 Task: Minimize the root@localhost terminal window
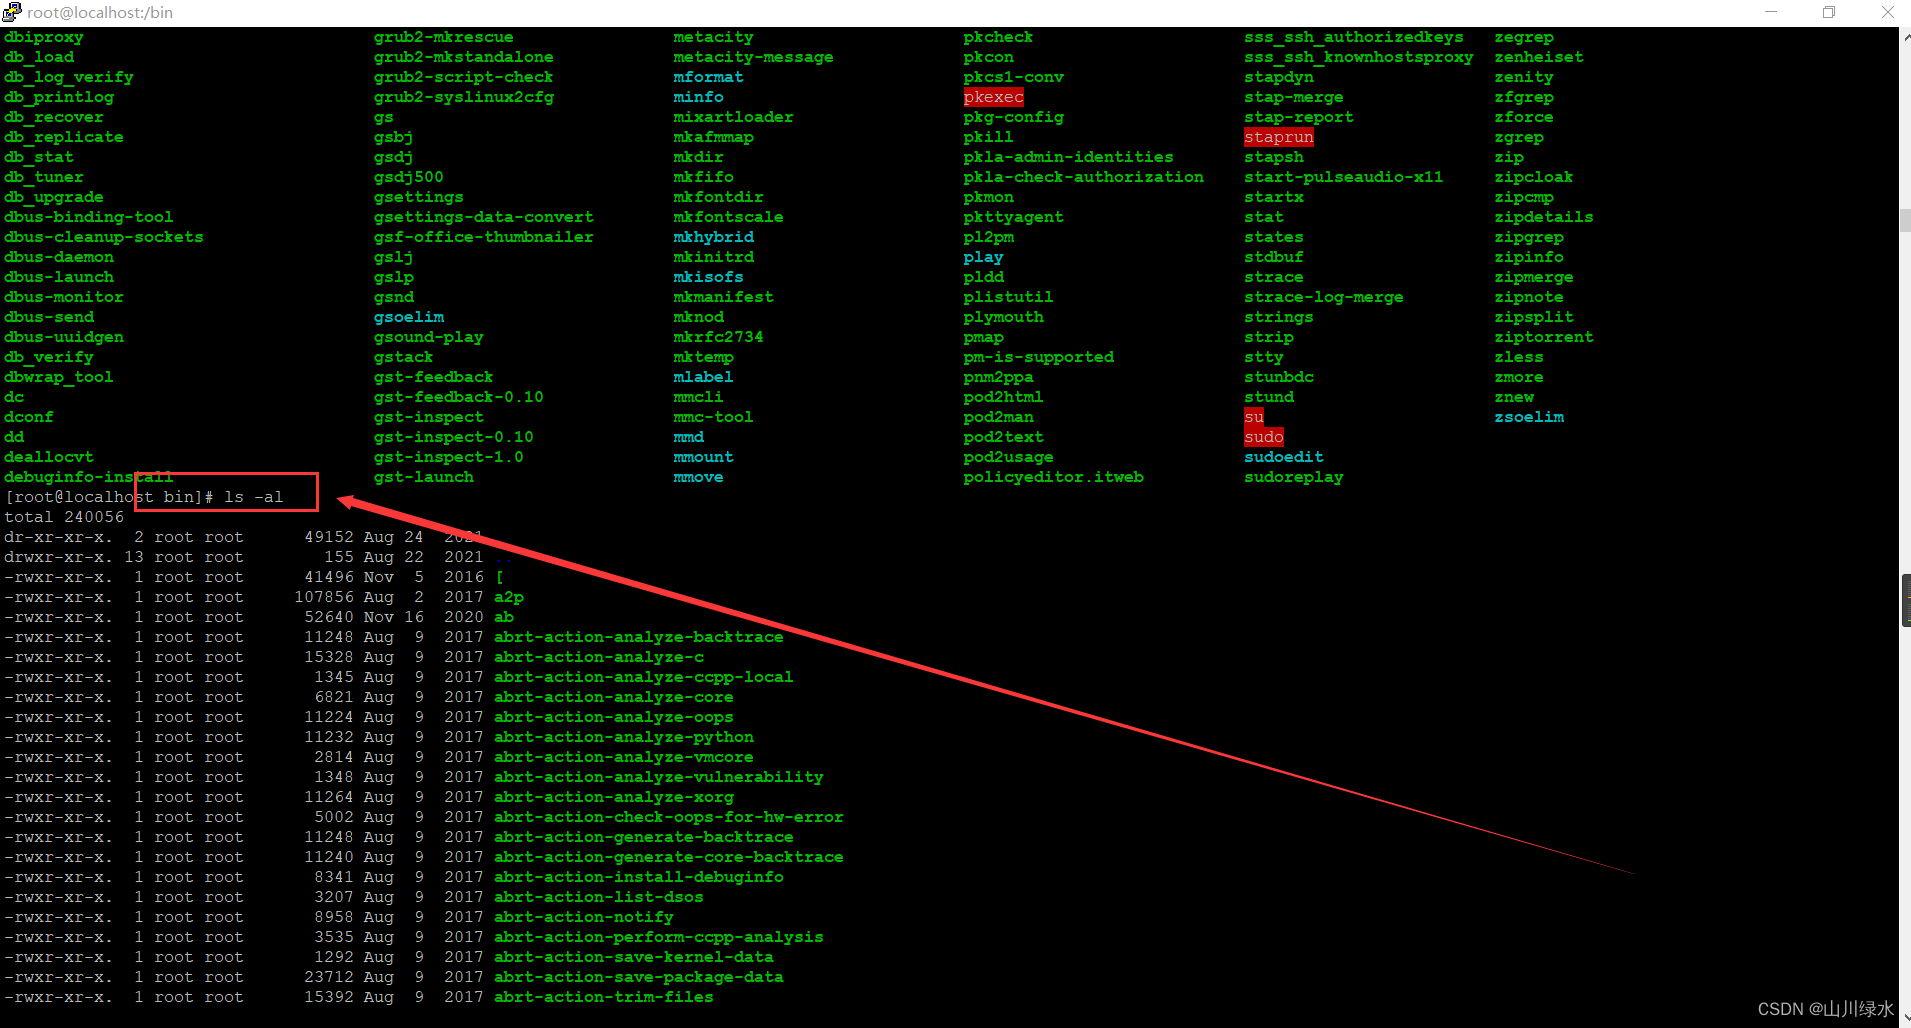(x=1771, y=12)
